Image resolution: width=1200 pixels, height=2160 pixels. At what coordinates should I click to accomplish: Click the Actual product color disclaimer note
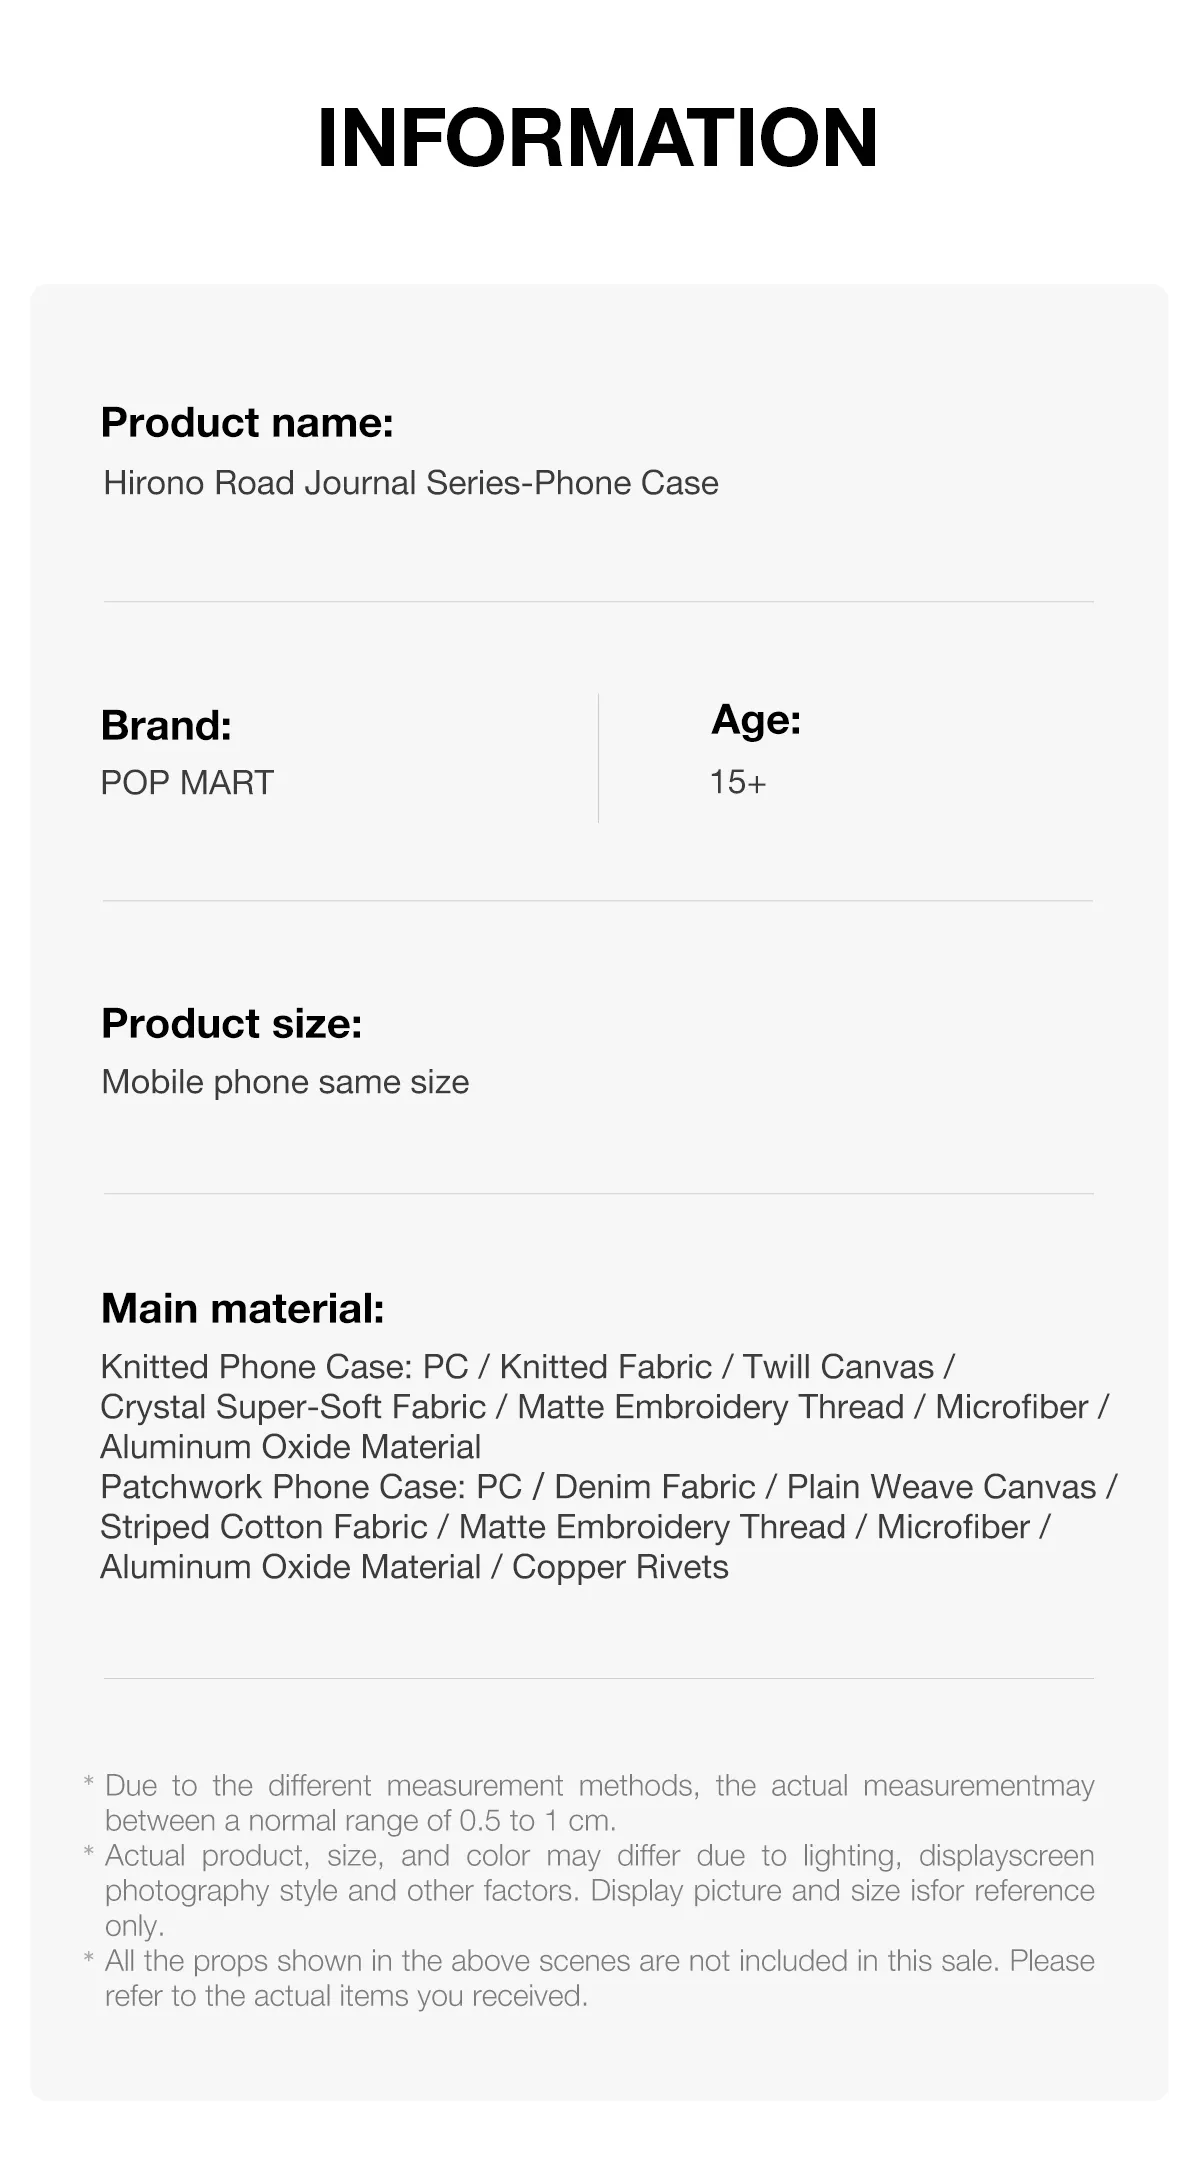click(x=598, y=1890)
